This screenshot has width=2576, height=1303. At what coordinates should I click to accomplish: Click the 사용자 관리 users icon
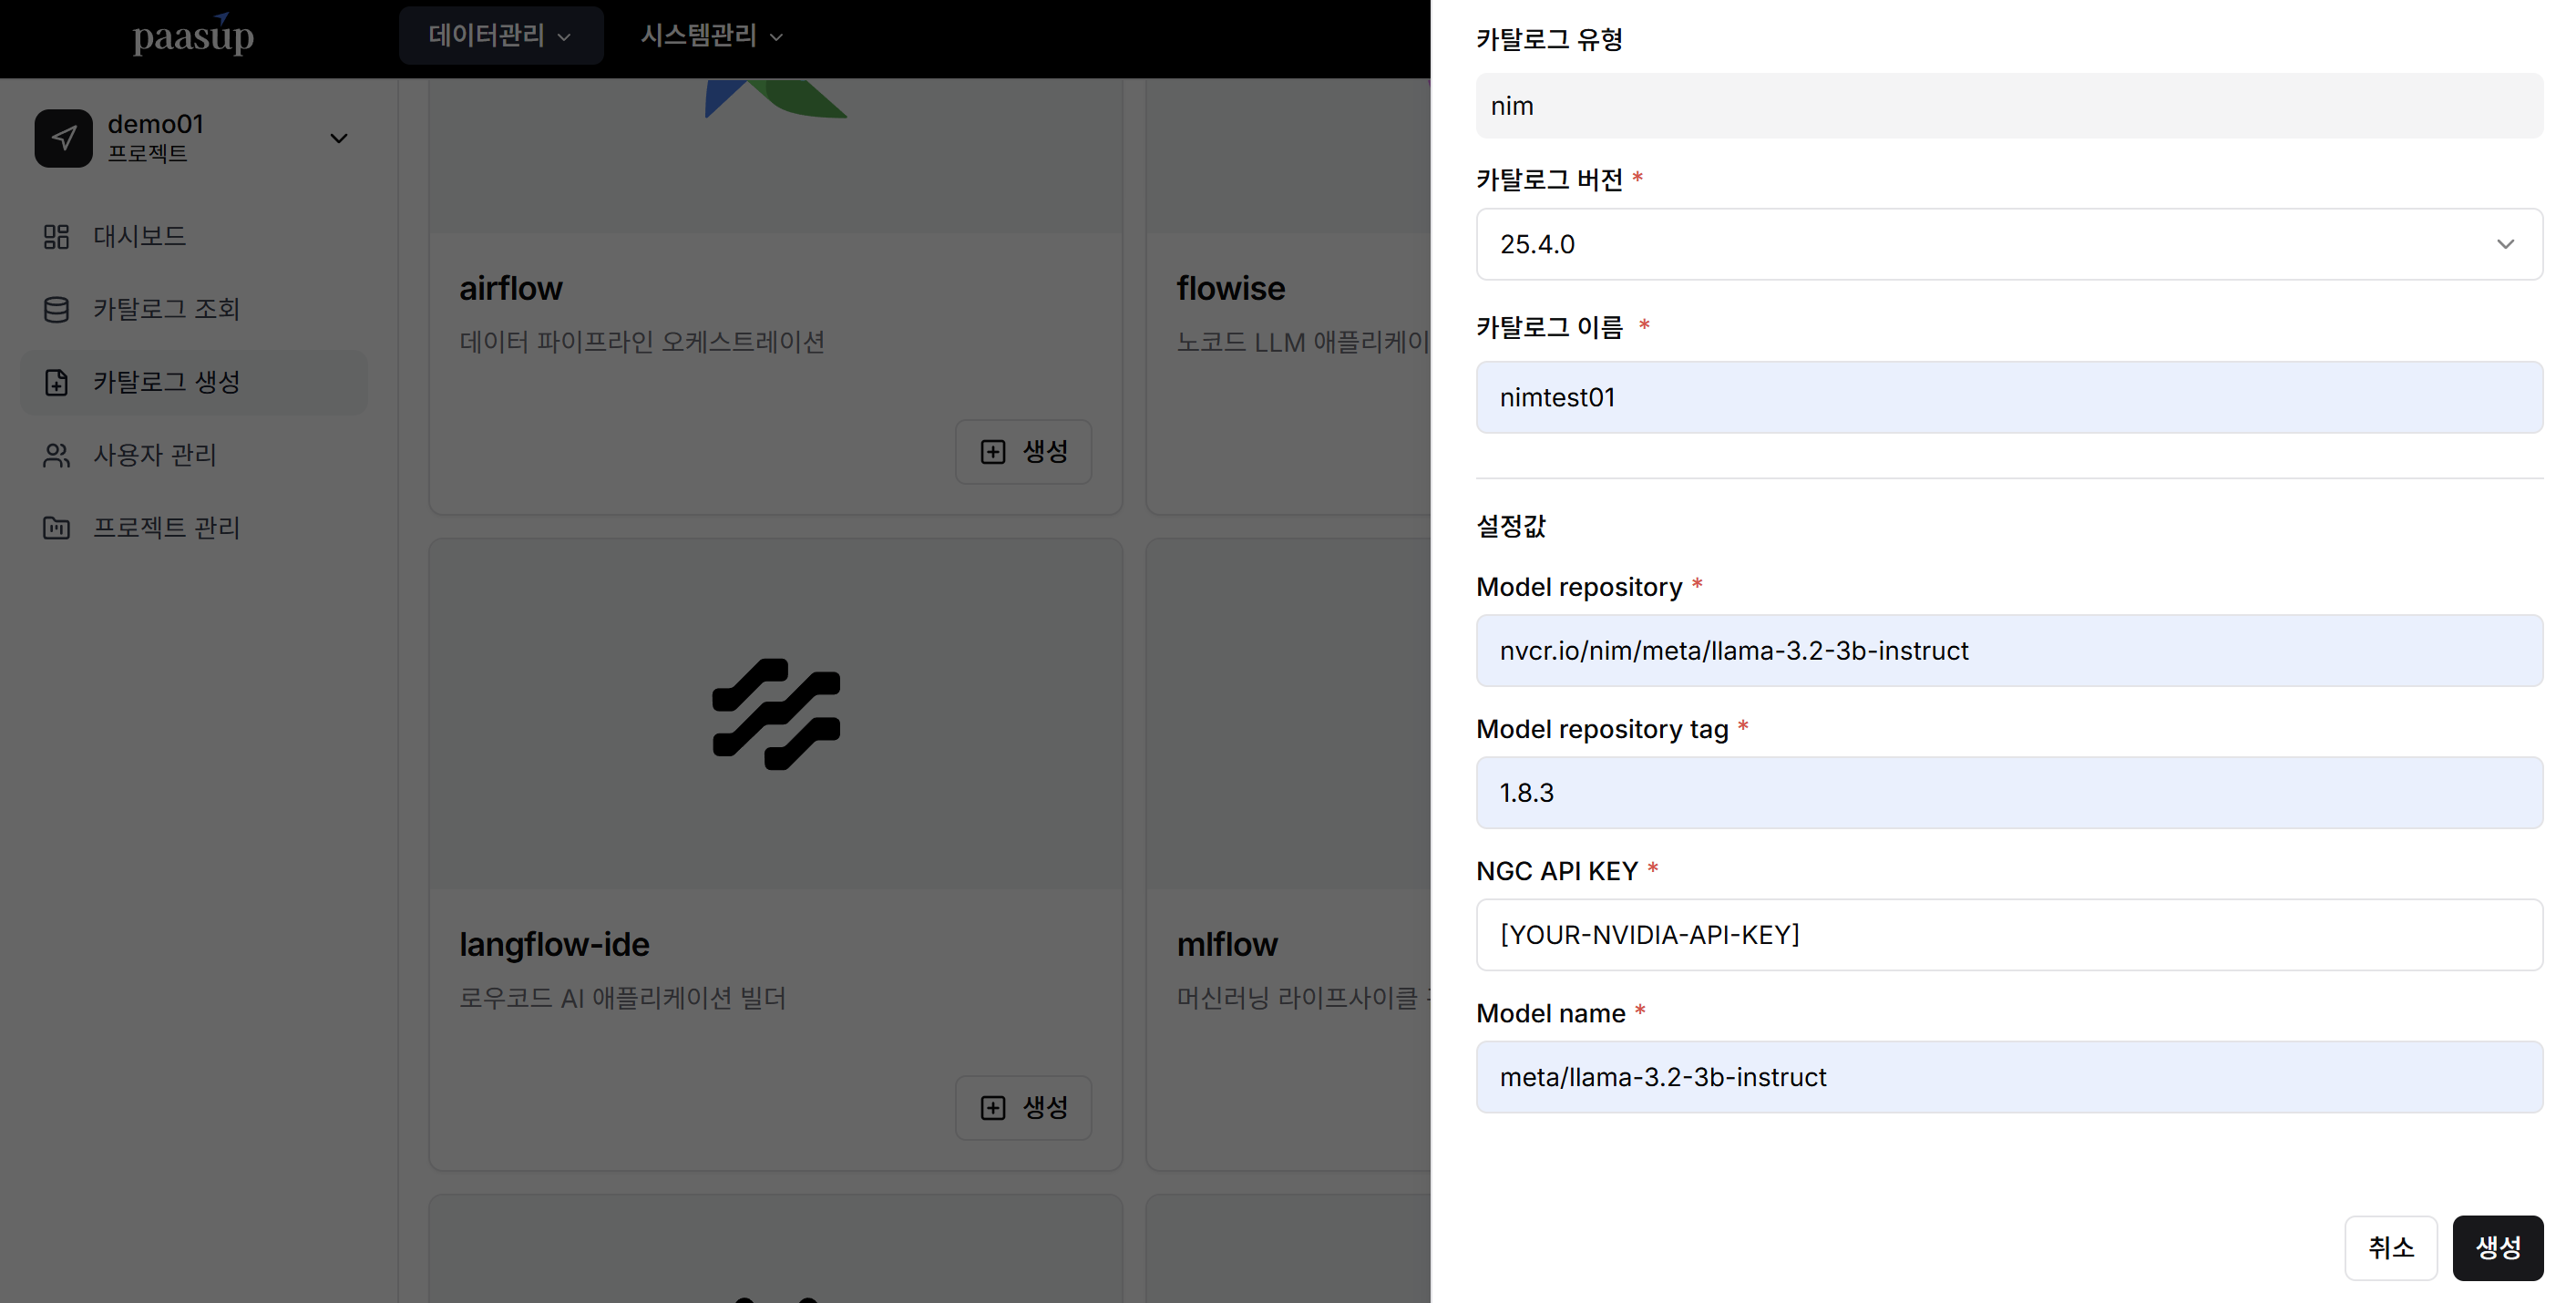(56, 455)
